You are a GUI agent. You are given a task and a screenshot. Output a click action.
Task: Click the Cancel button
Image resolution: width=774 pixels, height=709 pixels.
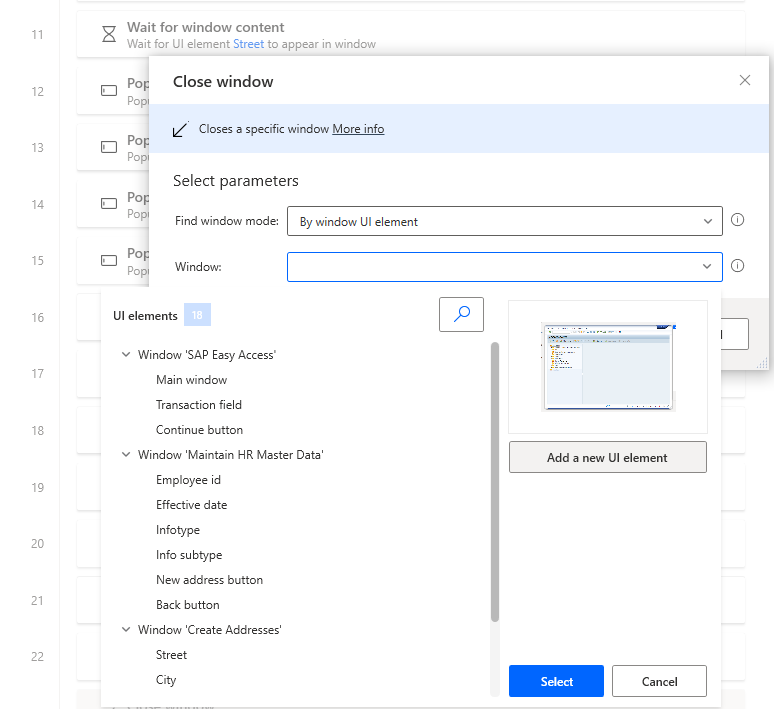click(x=659, y=681)
